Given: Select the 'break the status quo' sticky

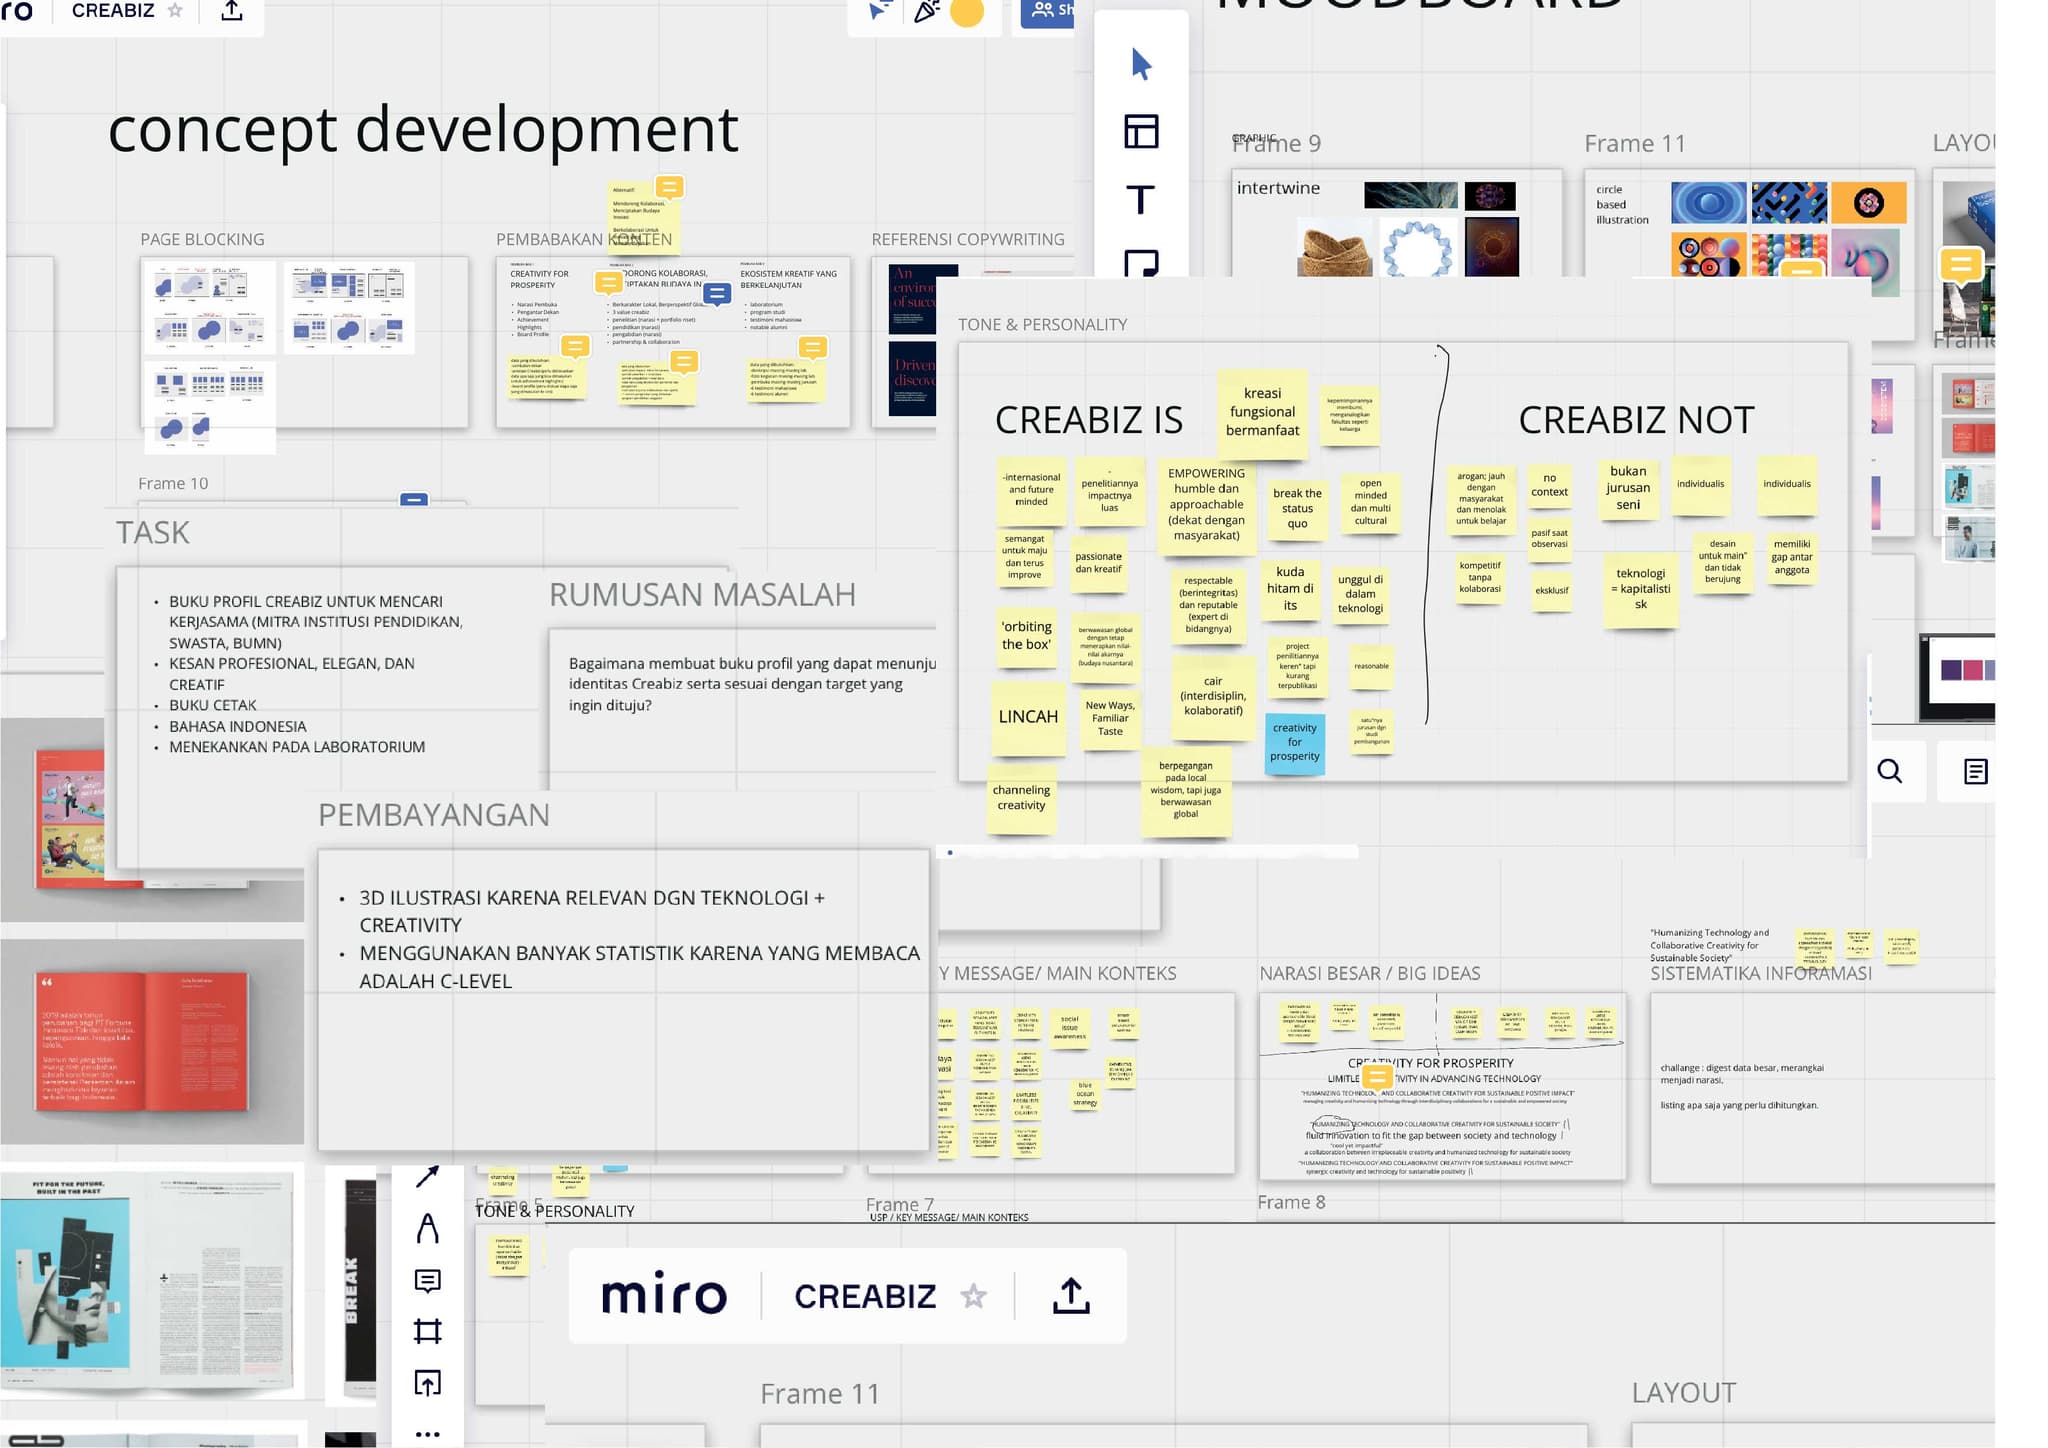Looking at the screenshot, I should (x=1297, y=508).
